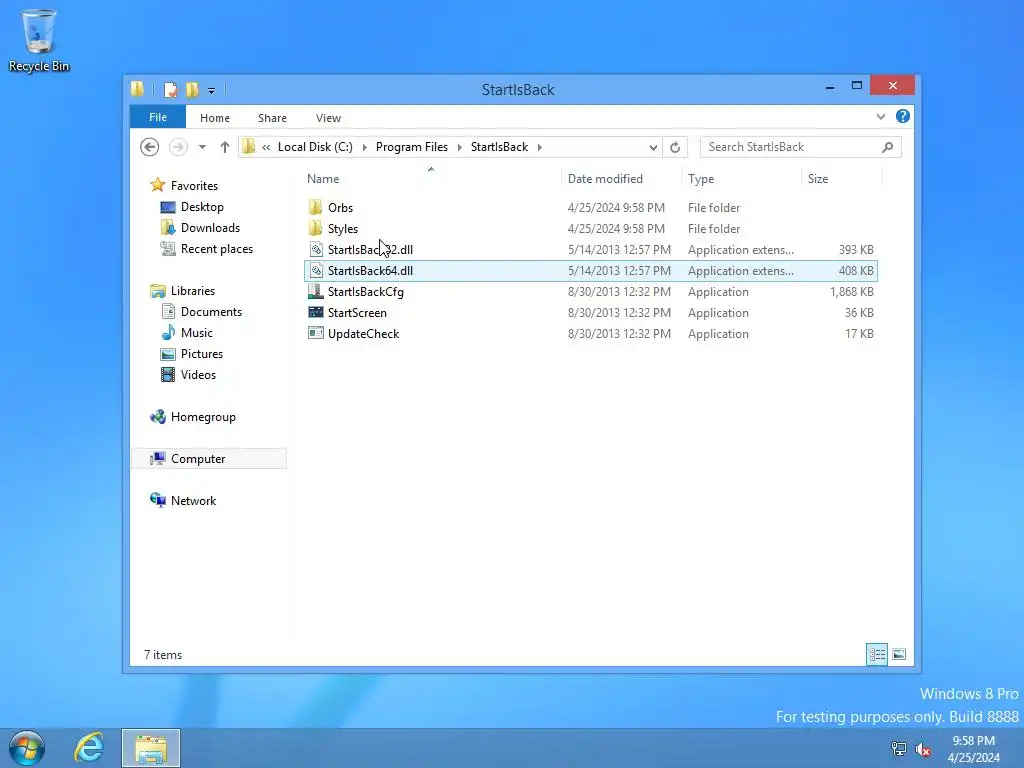Expand the chevron after Local Disk (C:)
Image resolution: width=1024 pixels, height=768 pixels.
(364, 147)
